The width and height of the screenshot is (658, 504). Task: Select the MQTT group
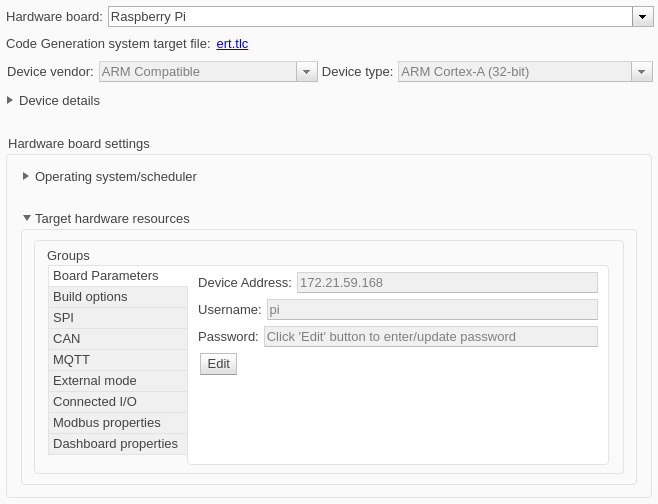pos(71,360)
